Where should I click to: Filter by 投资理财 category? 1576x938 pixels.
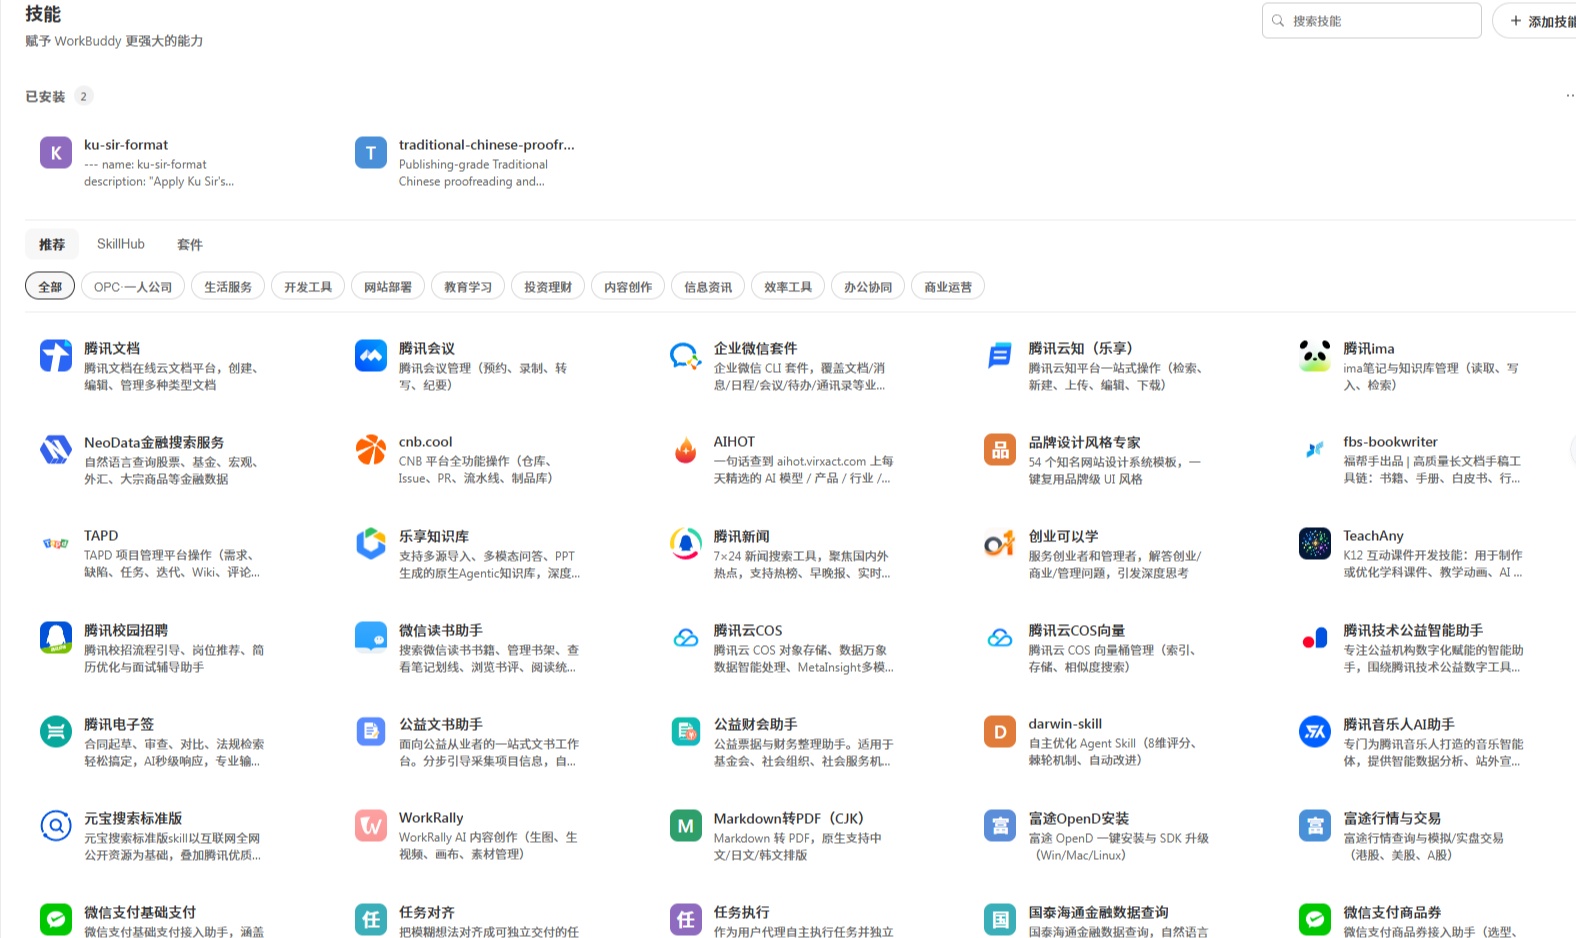tap(548, 286)
